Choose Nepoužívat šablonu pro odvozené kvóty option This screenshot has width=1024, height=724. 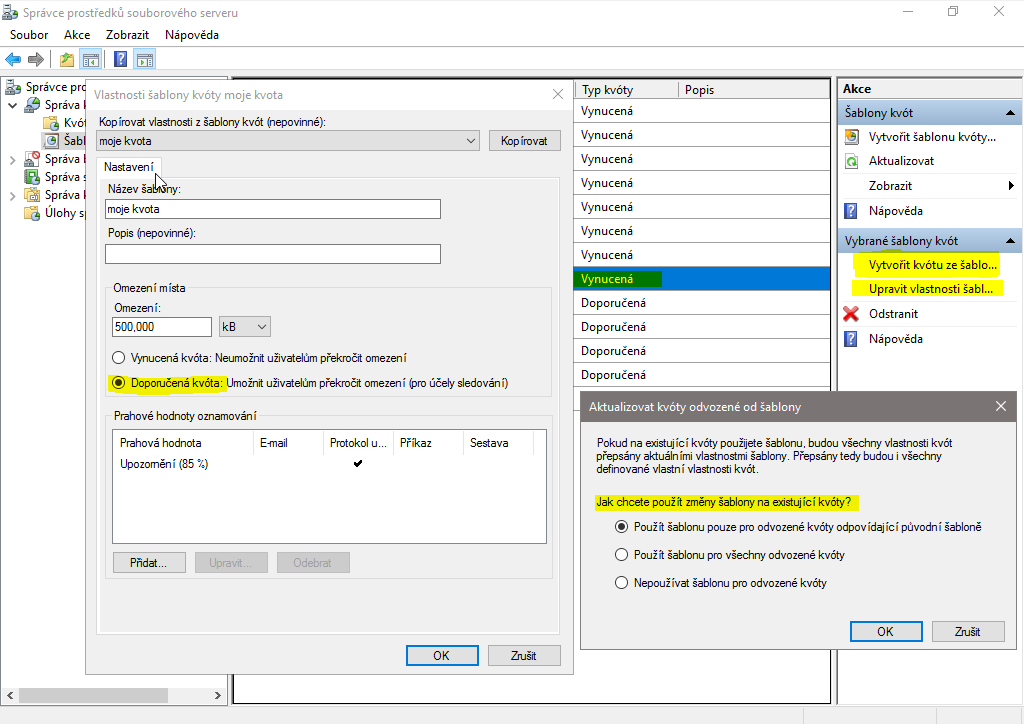[621, 582]
